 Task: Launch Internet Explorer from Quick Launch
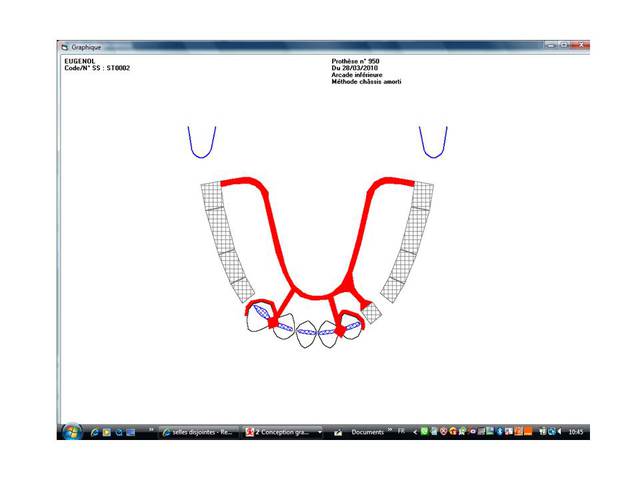click(x=96, y=432)
